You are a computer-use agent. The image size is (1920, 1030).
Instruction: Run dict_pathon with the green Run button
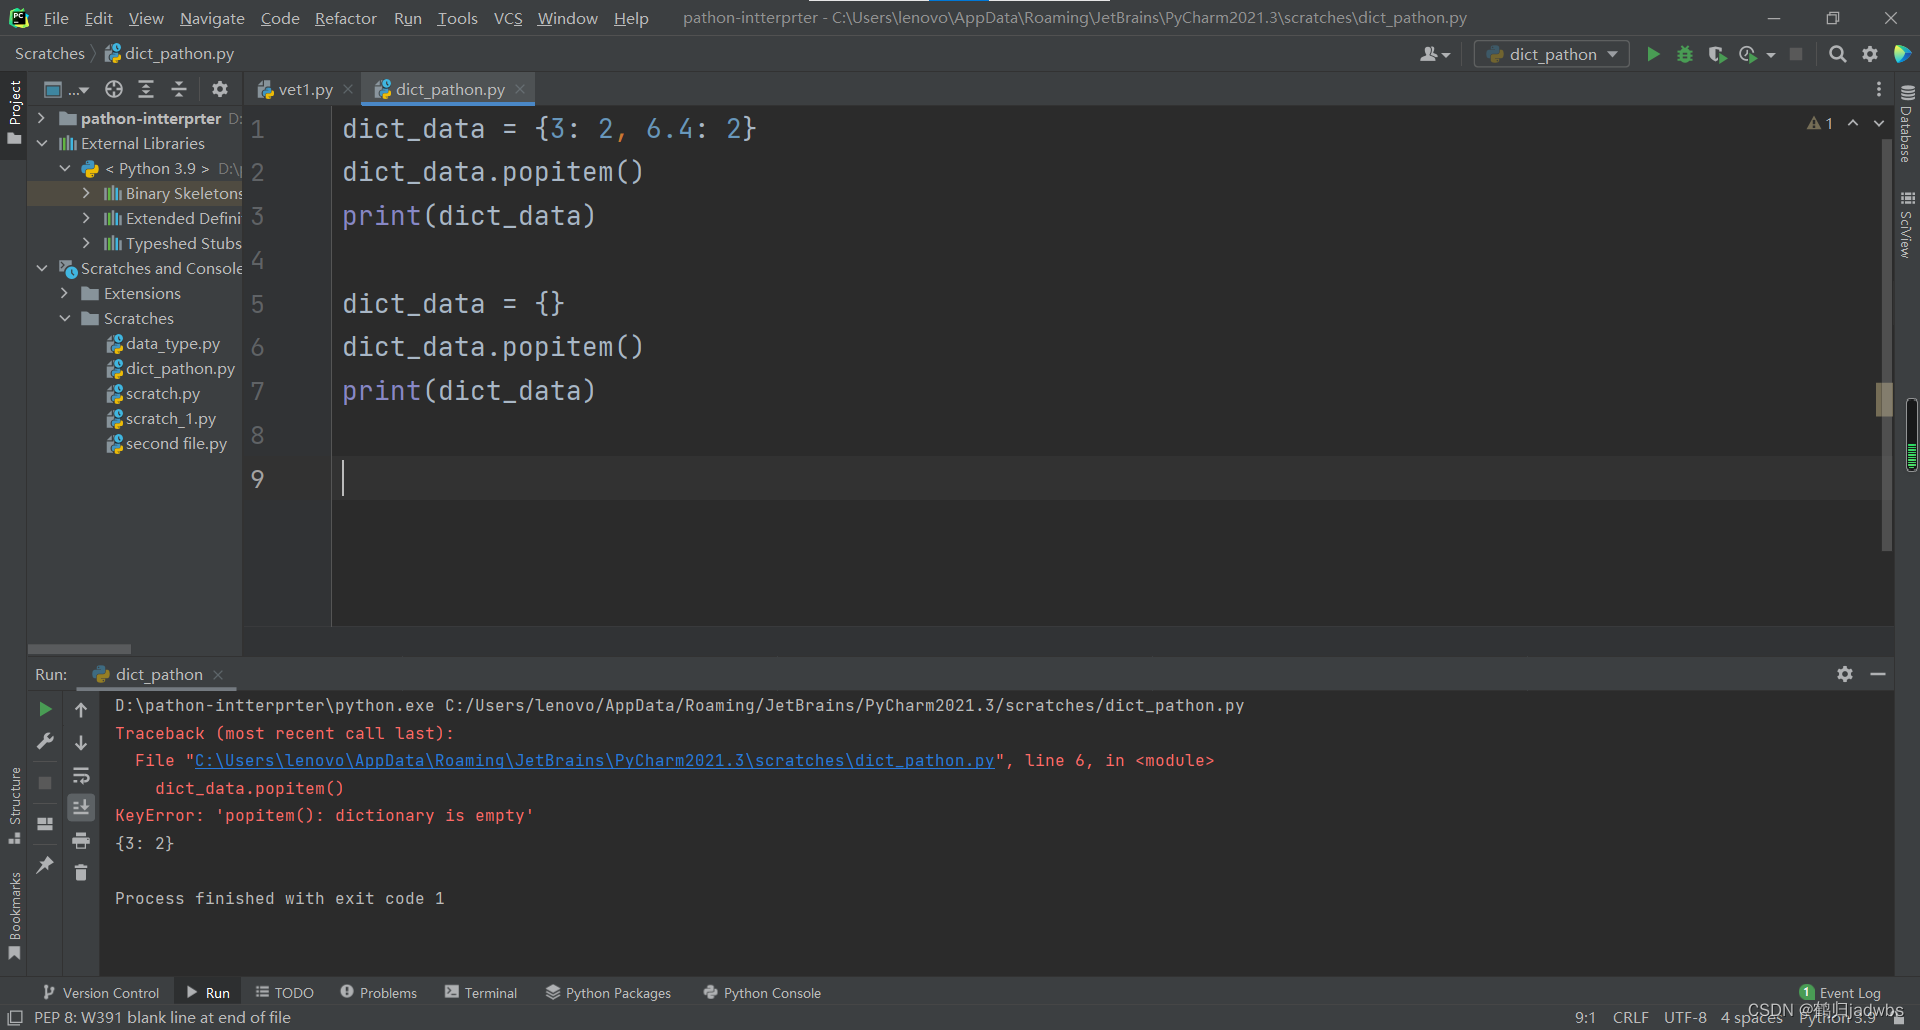tap(1653, 54)
